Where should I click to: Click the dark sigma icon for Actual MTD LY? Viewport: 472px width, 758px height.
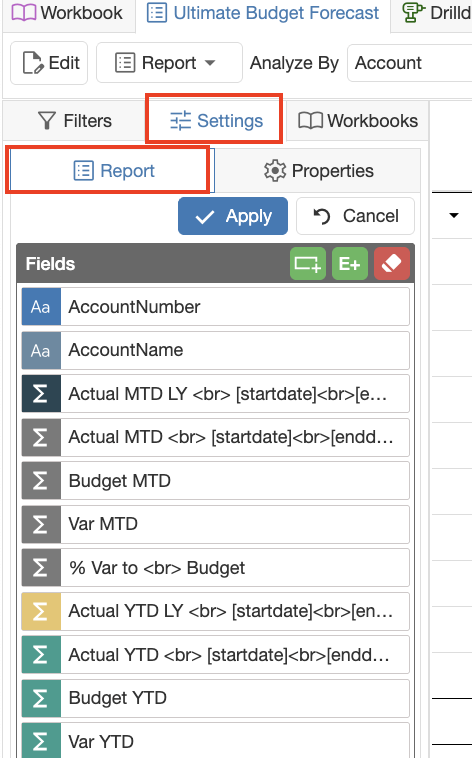[41, 394]
